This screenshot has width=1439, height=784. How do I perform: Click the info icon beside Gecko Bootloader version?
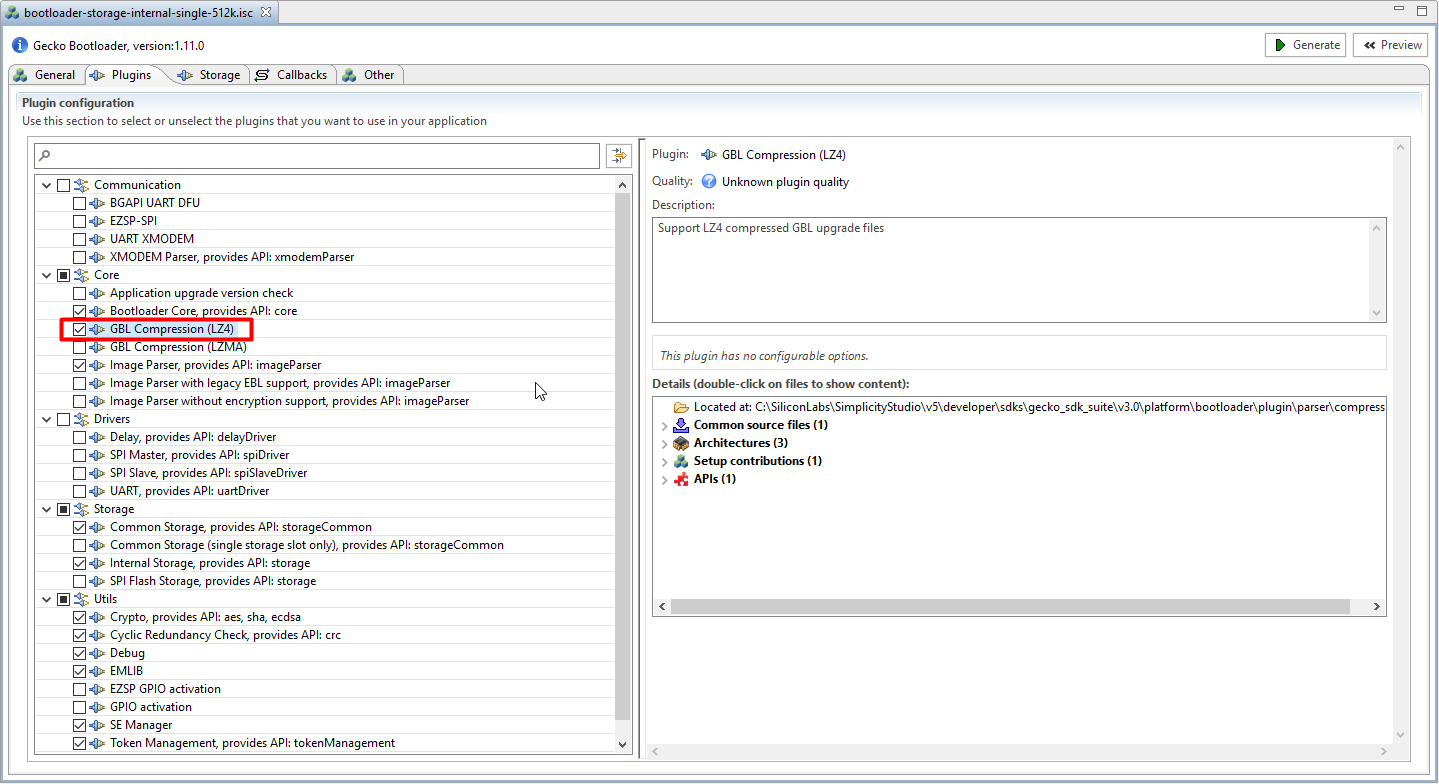tap(20, 45)
